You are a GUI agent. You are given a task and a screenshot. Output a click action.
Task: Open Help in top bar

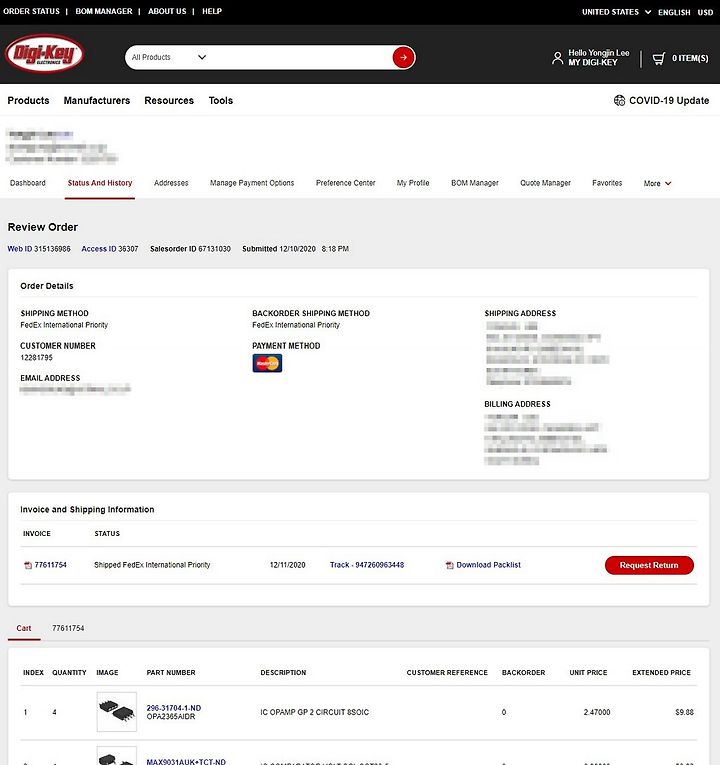[212, 11]
